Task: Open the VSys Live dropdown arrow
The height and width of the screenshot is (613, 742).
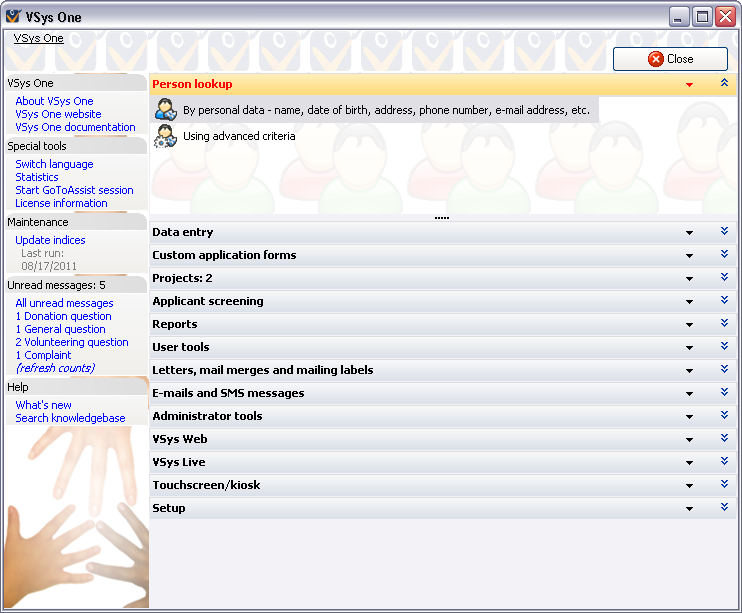Action: click(689, 463)
